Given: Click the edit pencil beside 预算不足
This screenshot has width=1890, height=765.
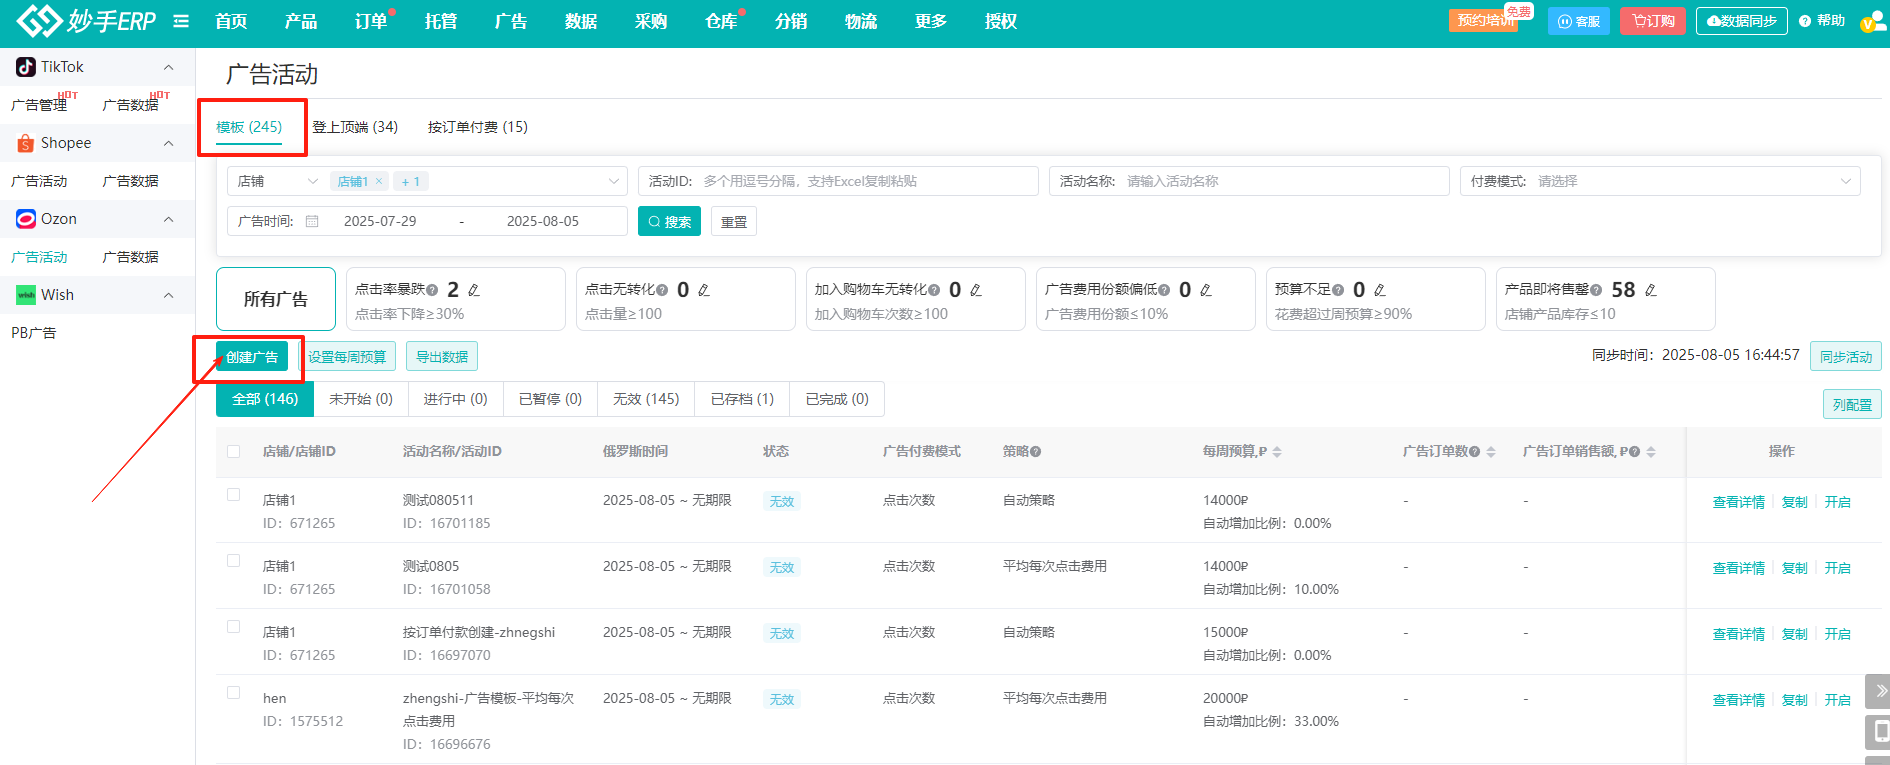Looking at the screenshot, I should click(1380, 290).
